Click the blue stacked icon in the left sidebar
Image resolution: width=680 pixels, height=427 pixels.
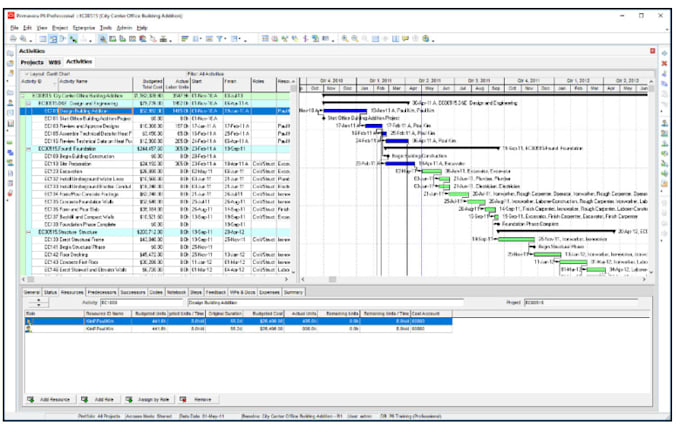point(10,153)
